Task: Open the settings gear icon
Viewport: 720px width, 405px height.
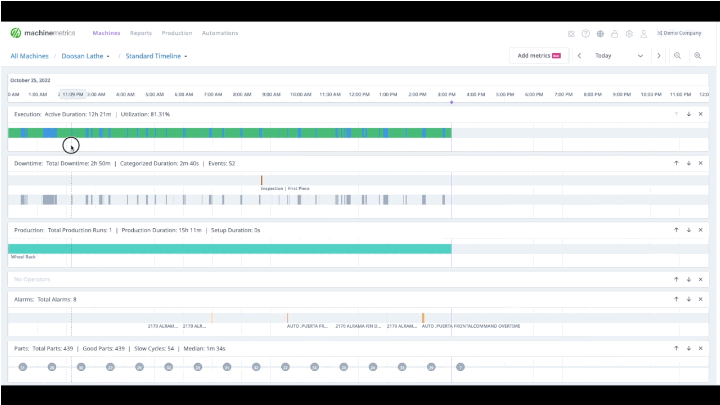Action: [x=629, y=34]
